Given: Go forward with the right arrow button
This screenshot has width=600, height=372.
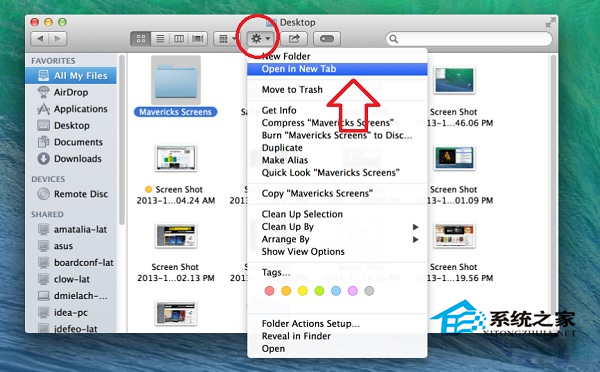Looking at the screenshot, I should (x=58, y=39).
